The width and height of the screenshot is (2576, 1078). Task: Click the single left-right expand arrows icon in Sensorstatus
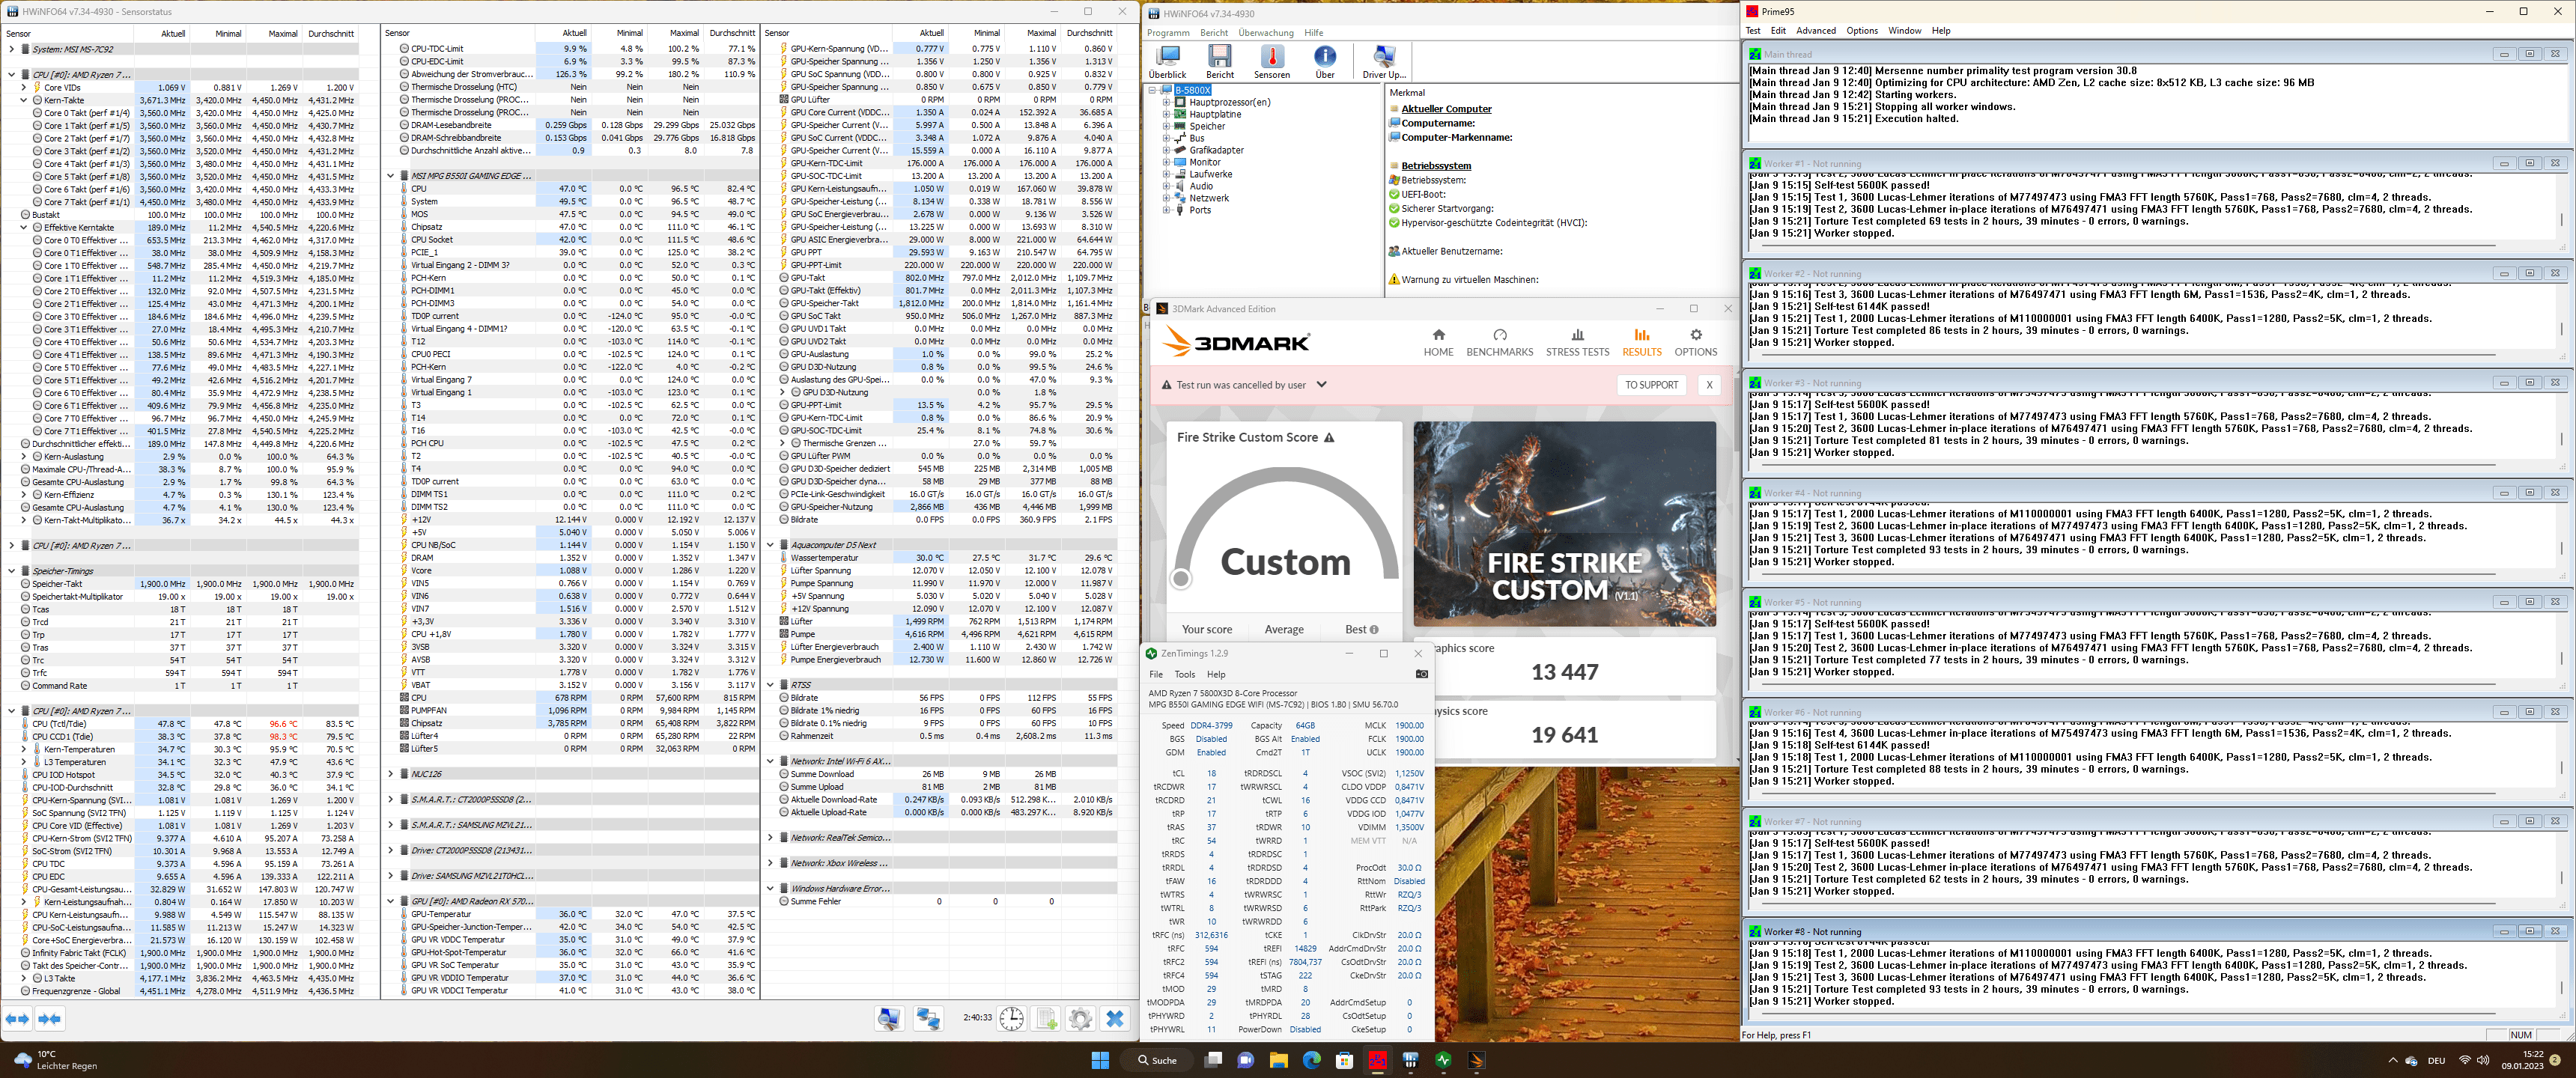click(x=18, y=1018)
